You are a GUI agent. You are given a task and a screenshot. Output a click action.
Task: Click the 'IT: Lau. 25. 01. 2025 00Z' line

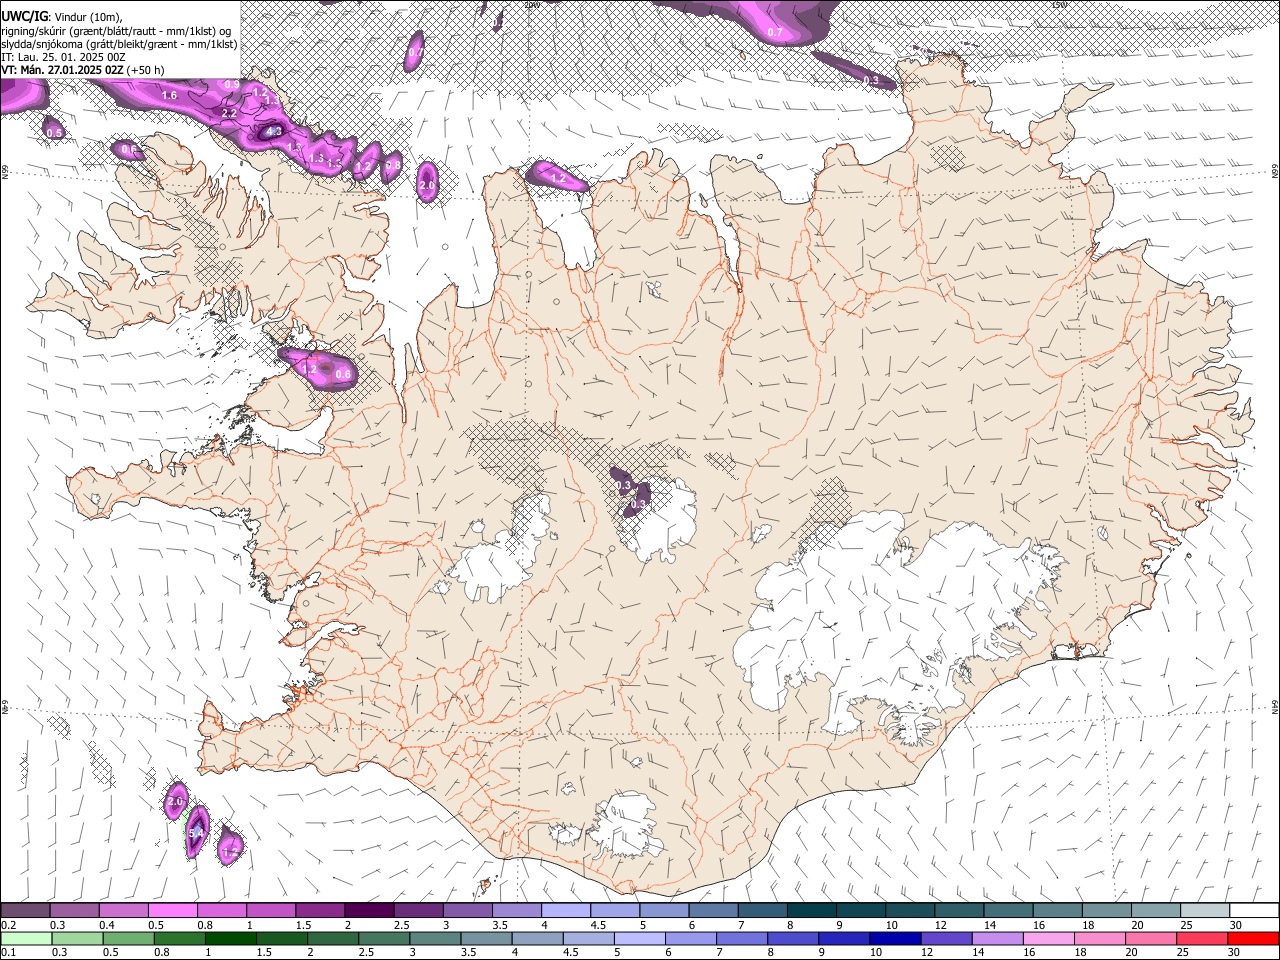tap(63, 57)
